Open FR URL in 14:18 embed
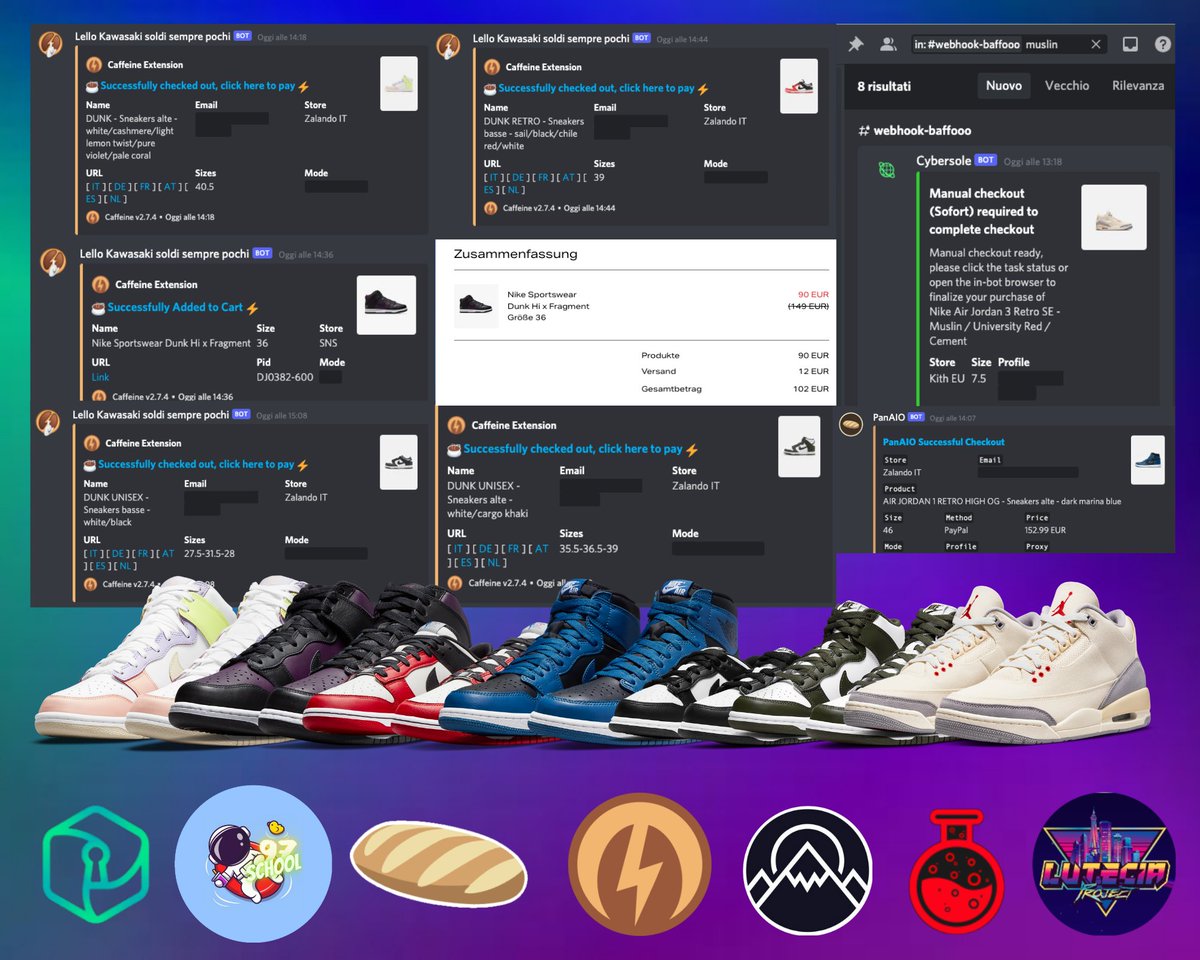 (147, 187)
